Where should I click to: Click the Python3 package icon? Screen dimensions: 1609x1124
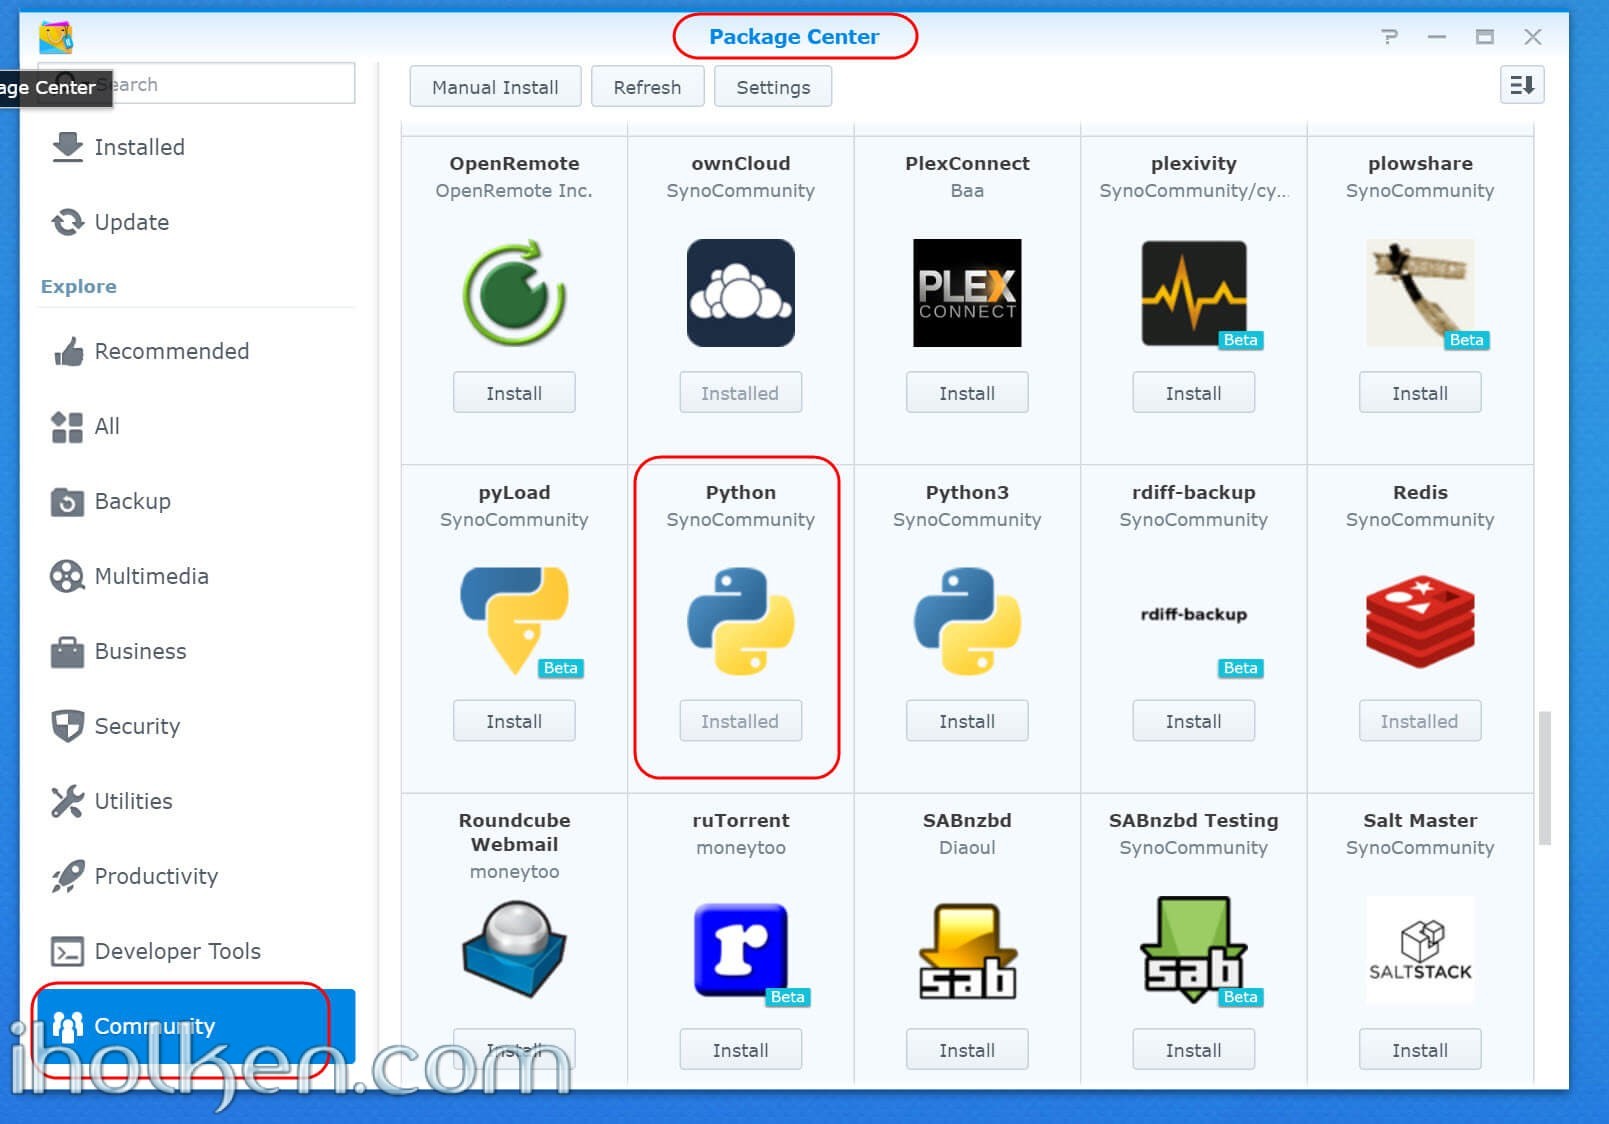point(967,621)
